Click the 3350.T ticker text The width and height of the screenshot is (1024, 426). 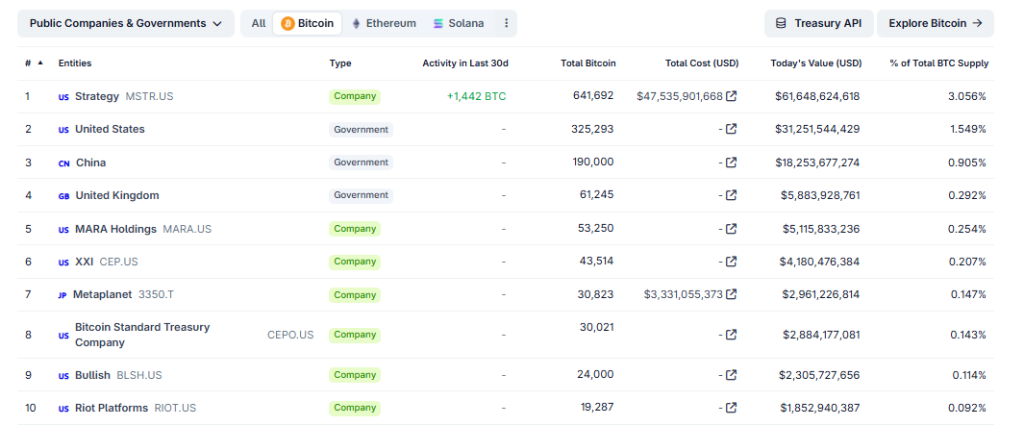(x=156, y=294)
